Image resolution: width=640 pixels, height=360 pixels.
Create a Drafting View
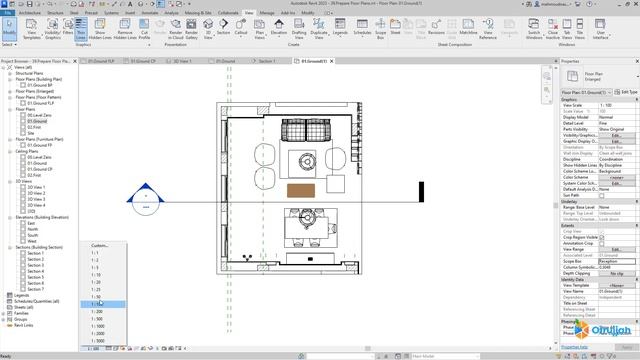coord(299,29)
